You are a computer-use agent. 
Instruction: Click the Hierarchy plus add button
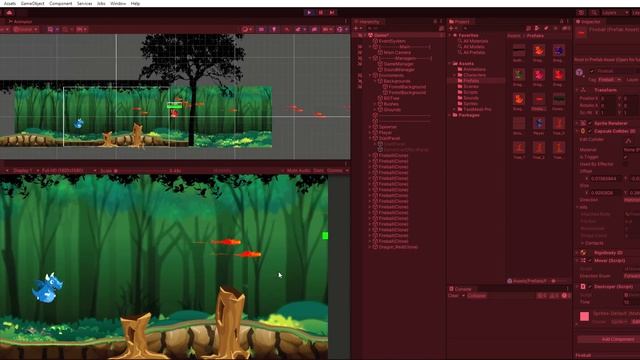357,29
